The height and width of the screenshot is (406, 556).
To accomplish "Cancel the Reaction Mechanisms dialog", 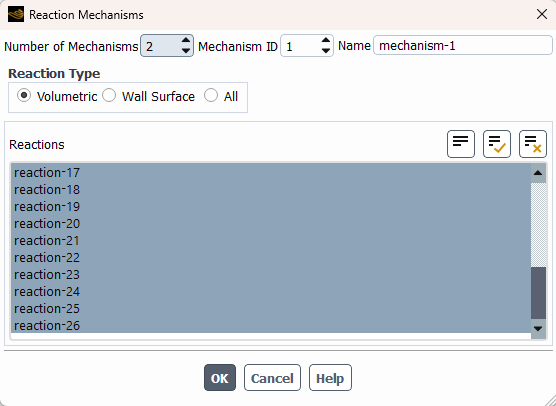I will (x=272, y=378).
